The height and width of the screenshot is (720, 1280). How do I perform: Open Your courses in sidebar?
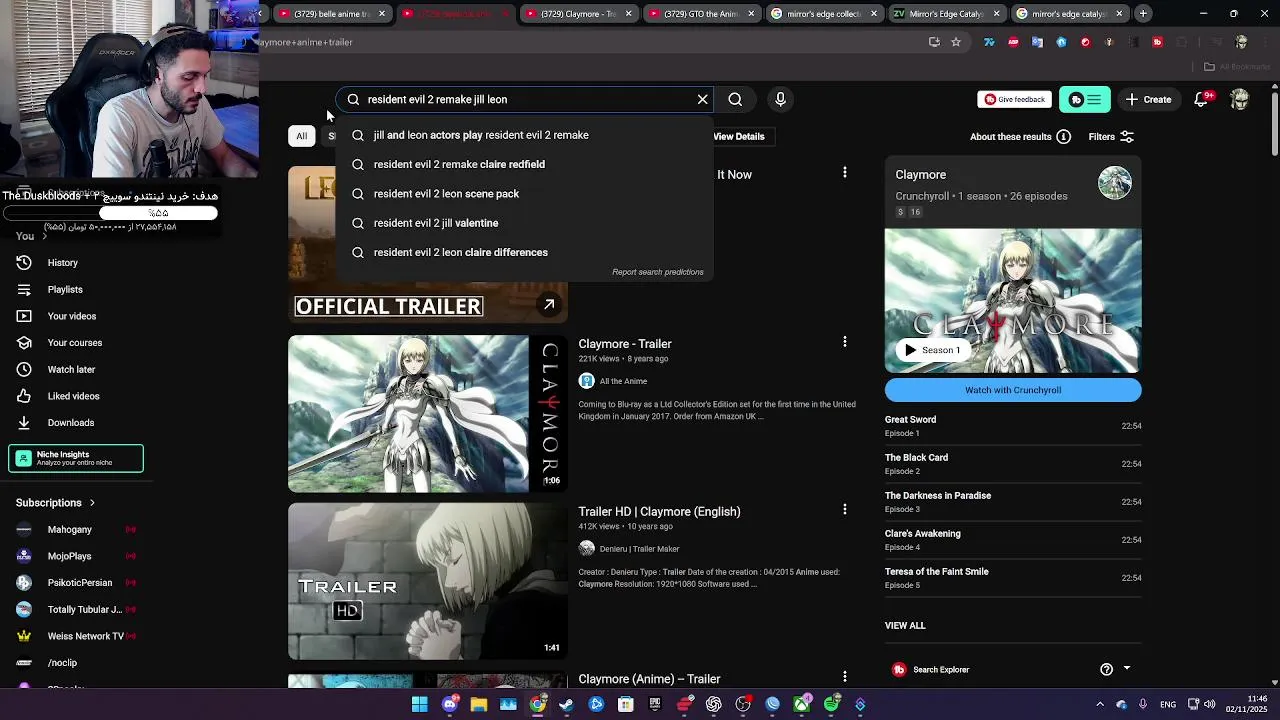(x=74, y=343)
